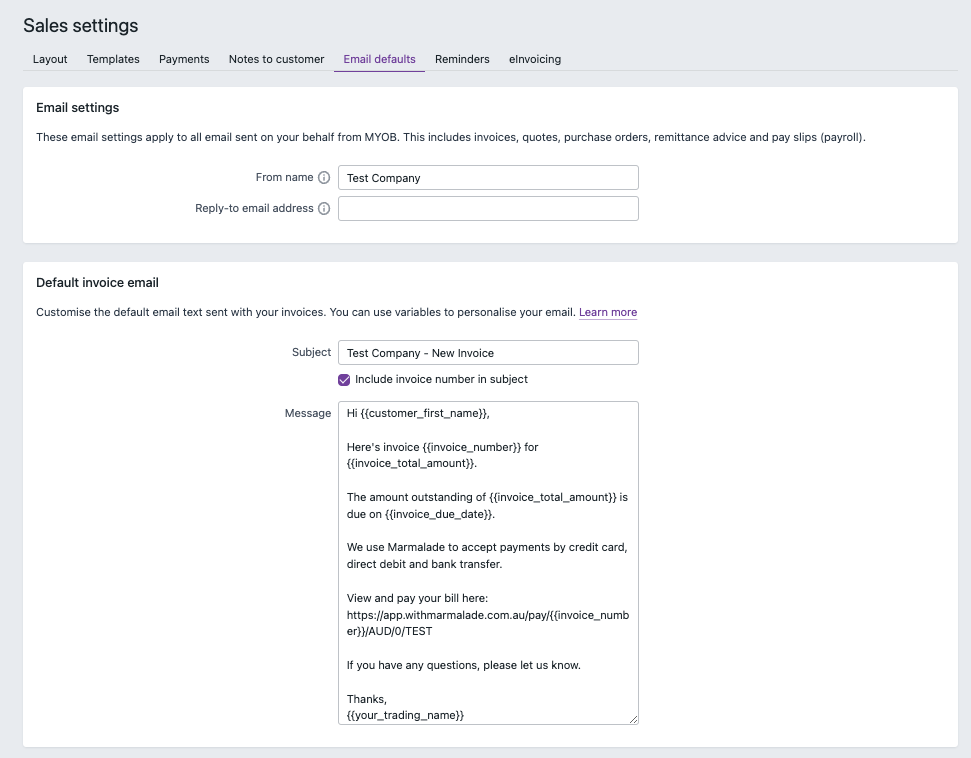Click the info icon beside Reply-to email address
This screenshot has height=758, width=971.
pos(325,208)
